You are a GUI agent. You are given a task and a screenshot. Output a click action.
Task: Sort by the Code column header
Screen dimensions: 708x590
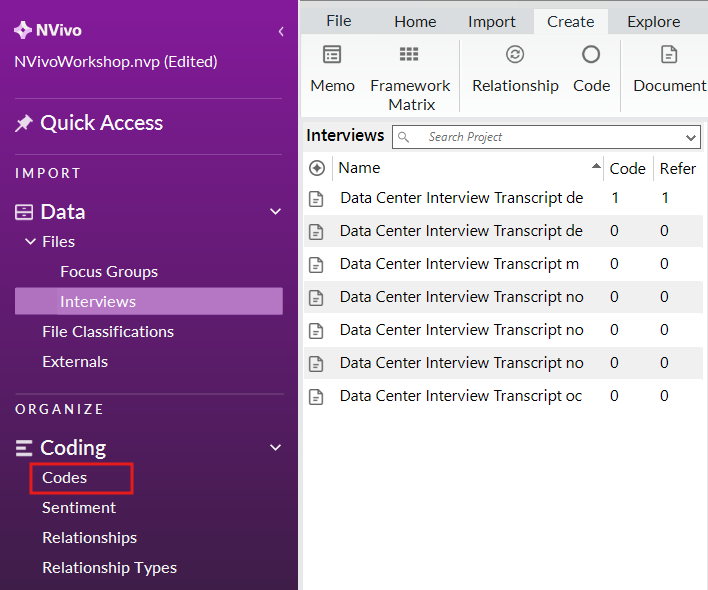click(x=627, y=168)
